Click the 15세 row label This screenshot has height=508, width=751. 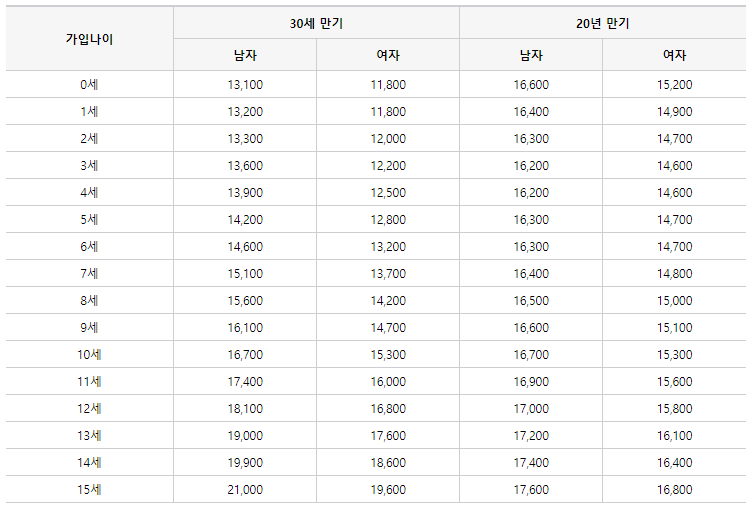pyautogui.click(x=89, y=489)
